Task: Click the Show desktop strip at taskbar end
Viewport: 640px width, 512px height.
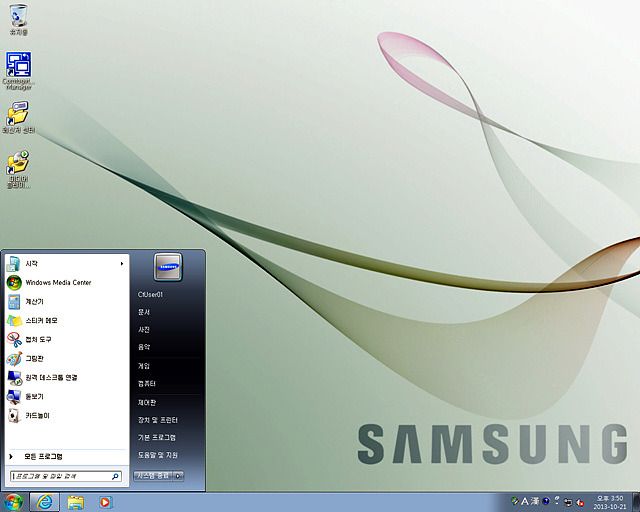Action: (636, 502)
